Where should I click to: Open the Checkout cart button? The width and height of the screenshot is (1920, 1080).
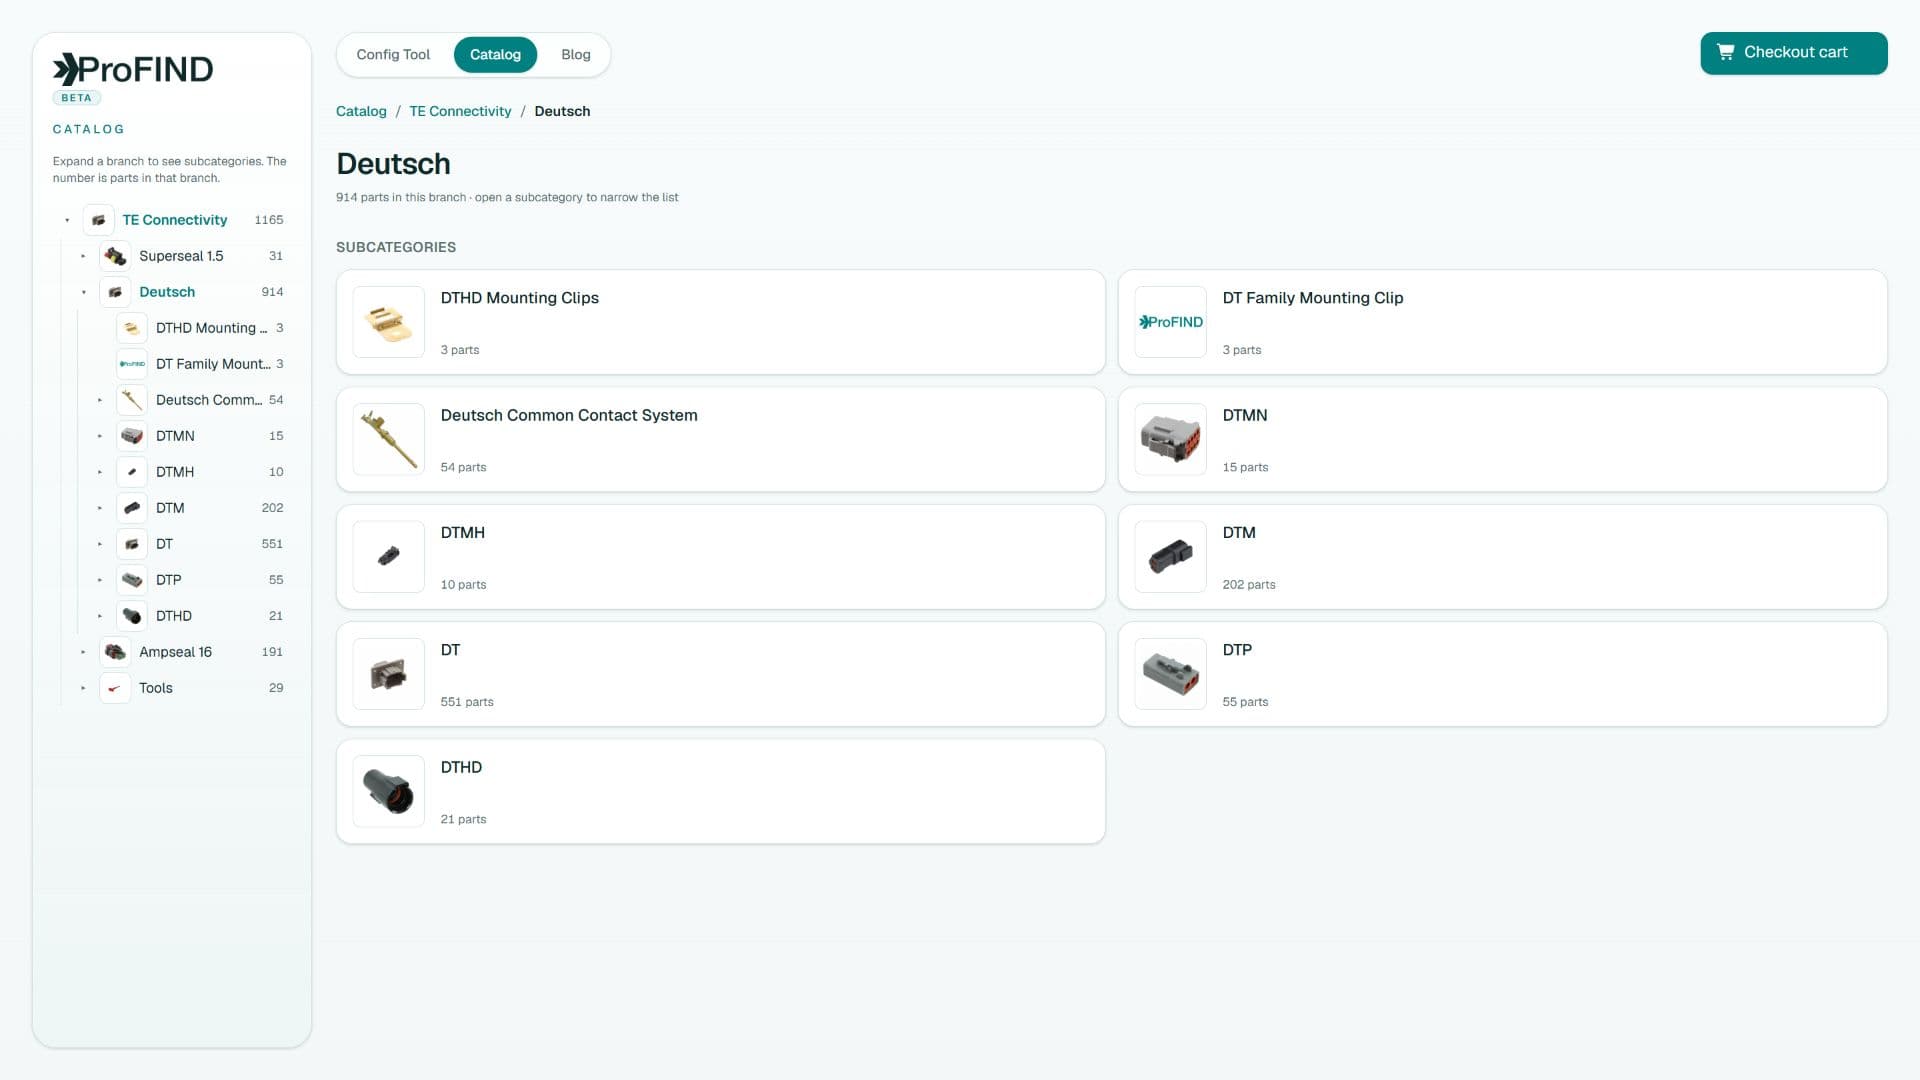[x=1793, y=53]
